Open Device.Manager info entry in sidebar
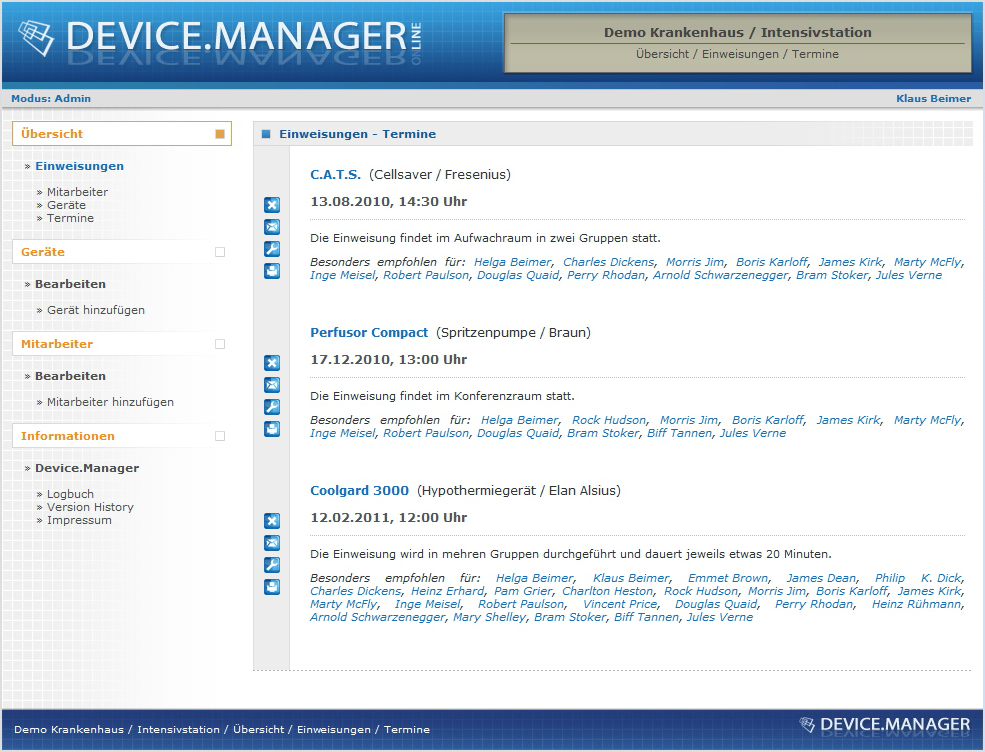The image size is (985, 752). tap(87, 468)
